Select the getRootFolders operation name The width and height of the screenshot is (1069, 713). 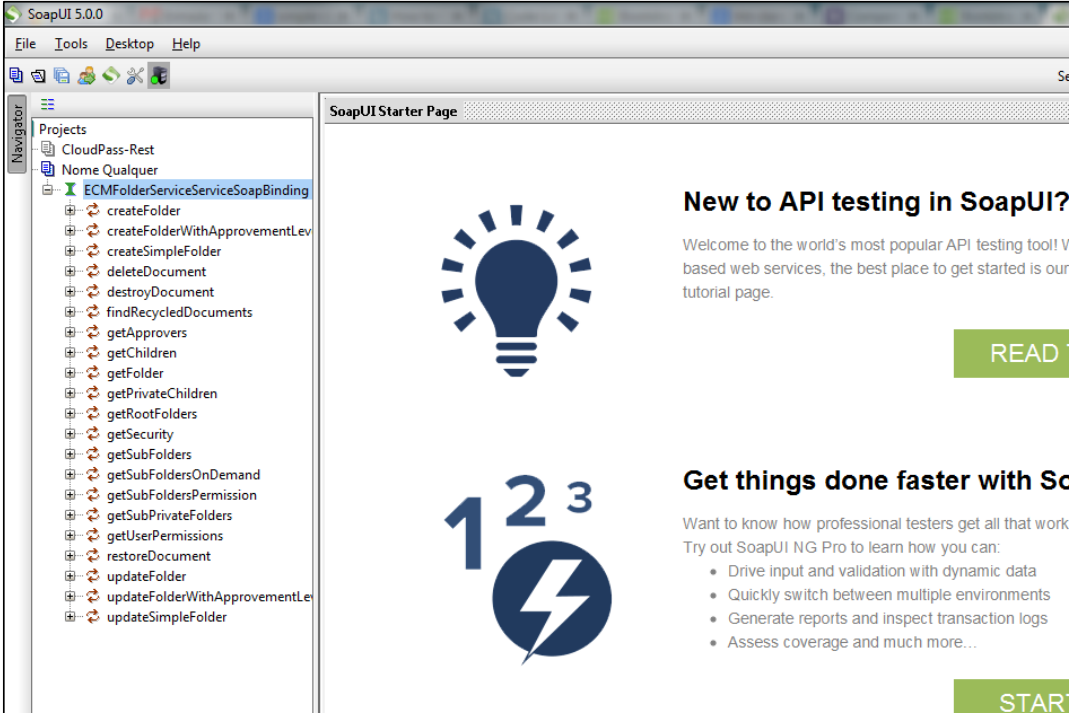point(152,414)
